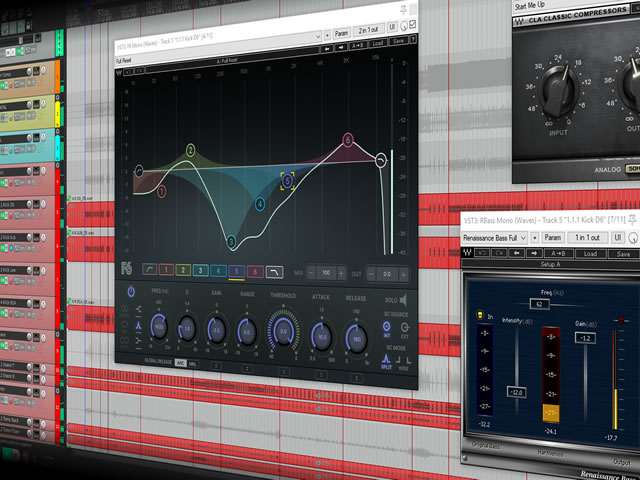Viewport: 640px width, 480px height.
Task: Click 2 in 1 out button in F6 window
Action: [368, 30]
